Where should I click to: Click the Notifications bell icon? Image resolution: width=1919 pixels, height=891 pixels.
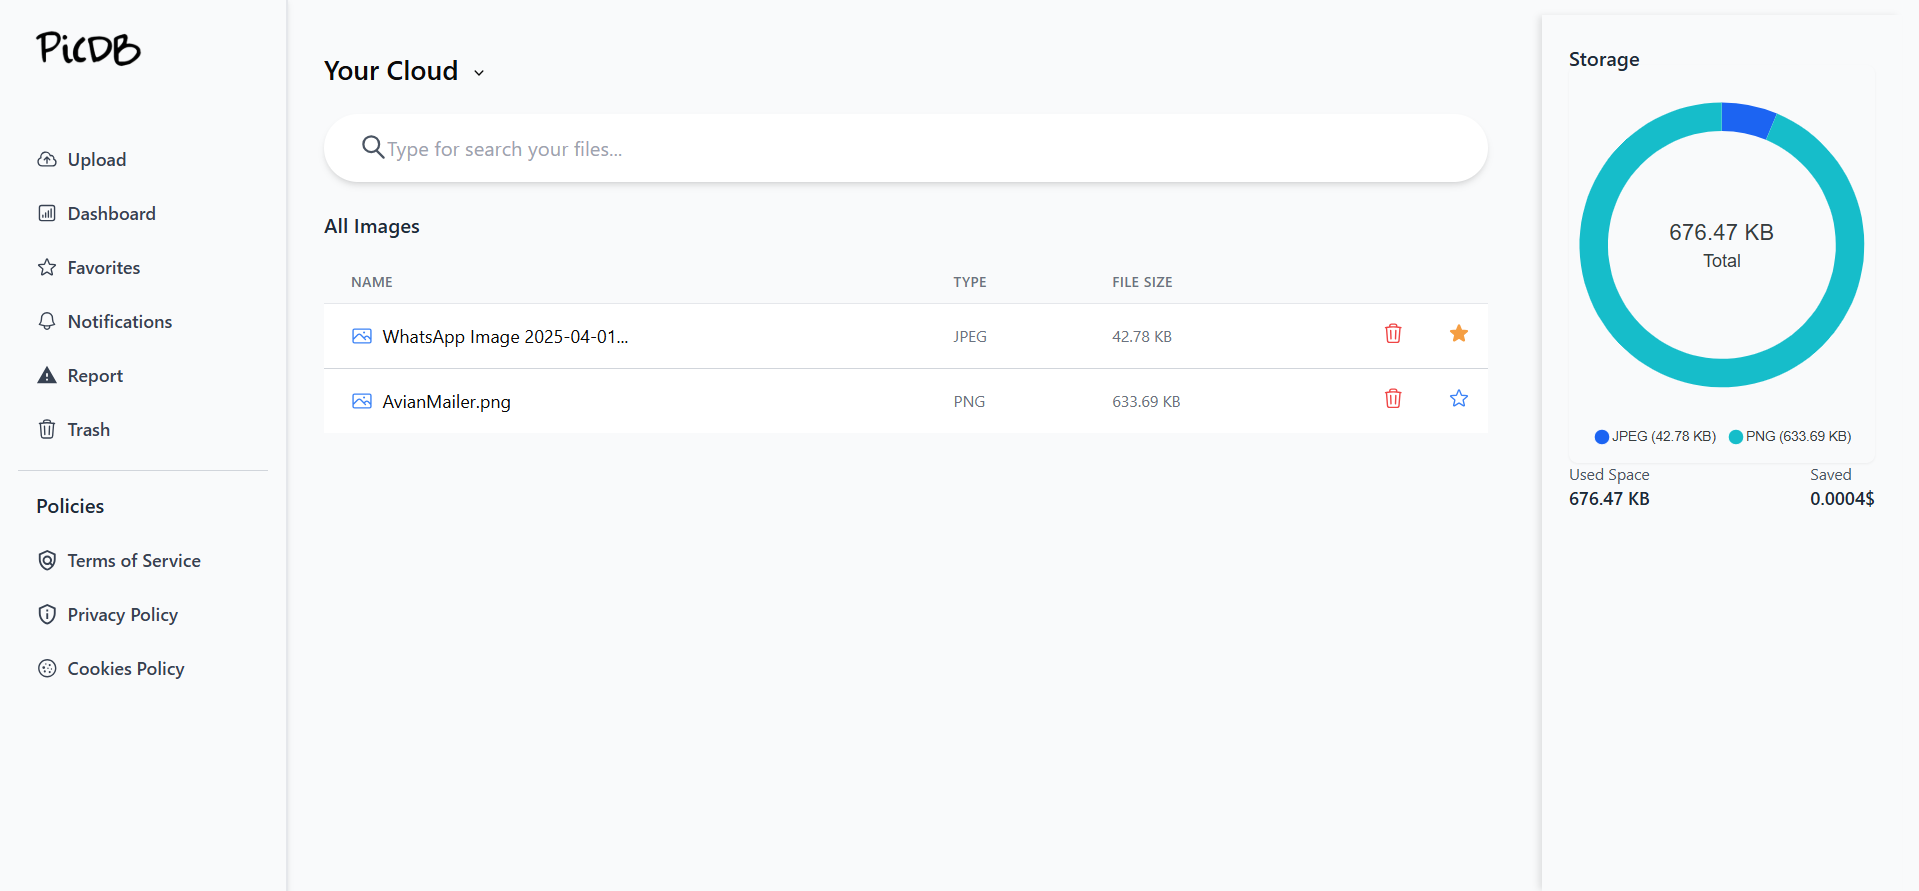(x=47, y=322)
